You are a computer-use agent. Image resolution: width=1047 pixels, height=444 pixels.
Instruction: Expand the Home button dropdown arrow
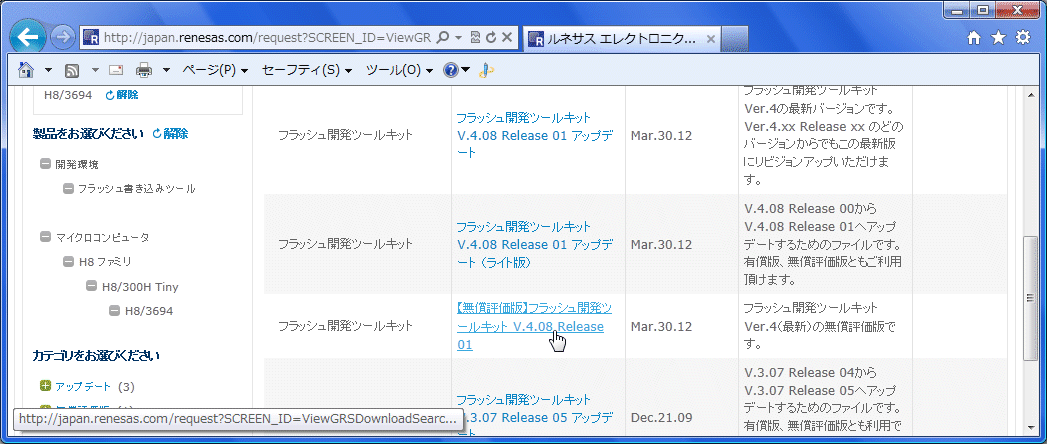pyautogui.click(x=48, y=70)
